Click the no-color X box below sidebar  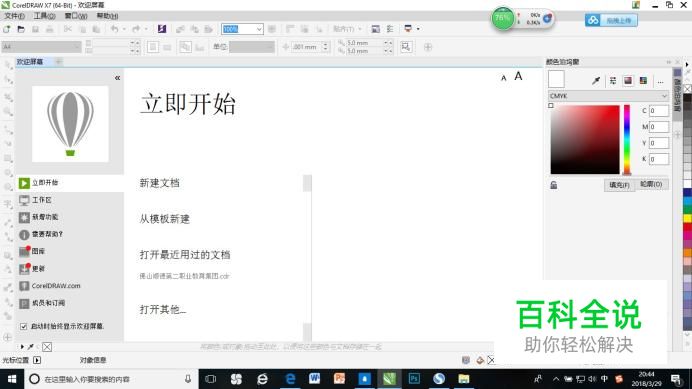(47, 347)
